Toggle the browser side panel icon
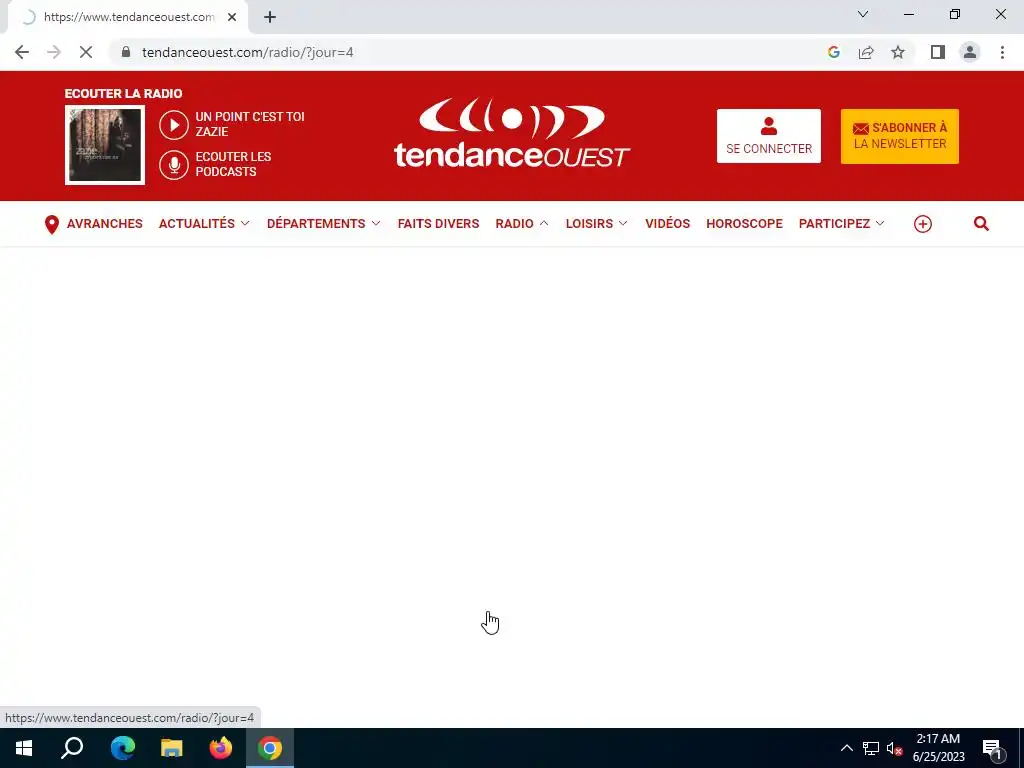1024x768 pixels. 938,52
